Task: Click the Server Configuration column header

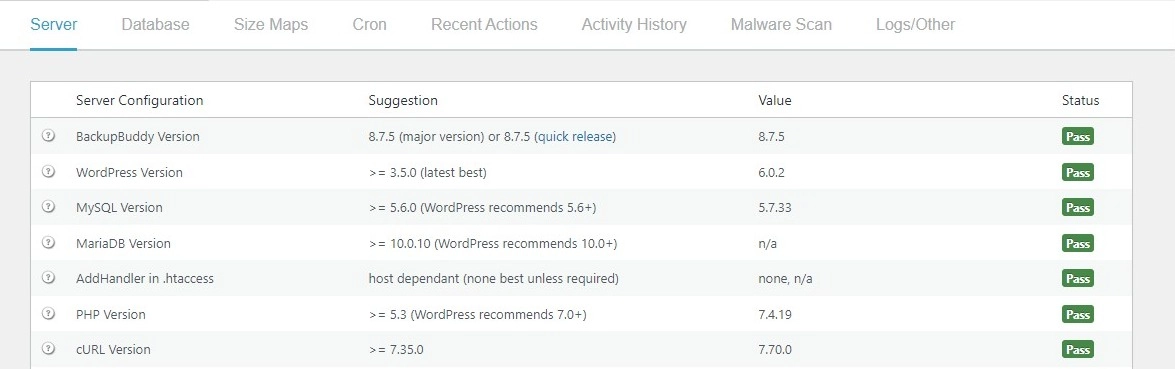Action: click(139, 100)
